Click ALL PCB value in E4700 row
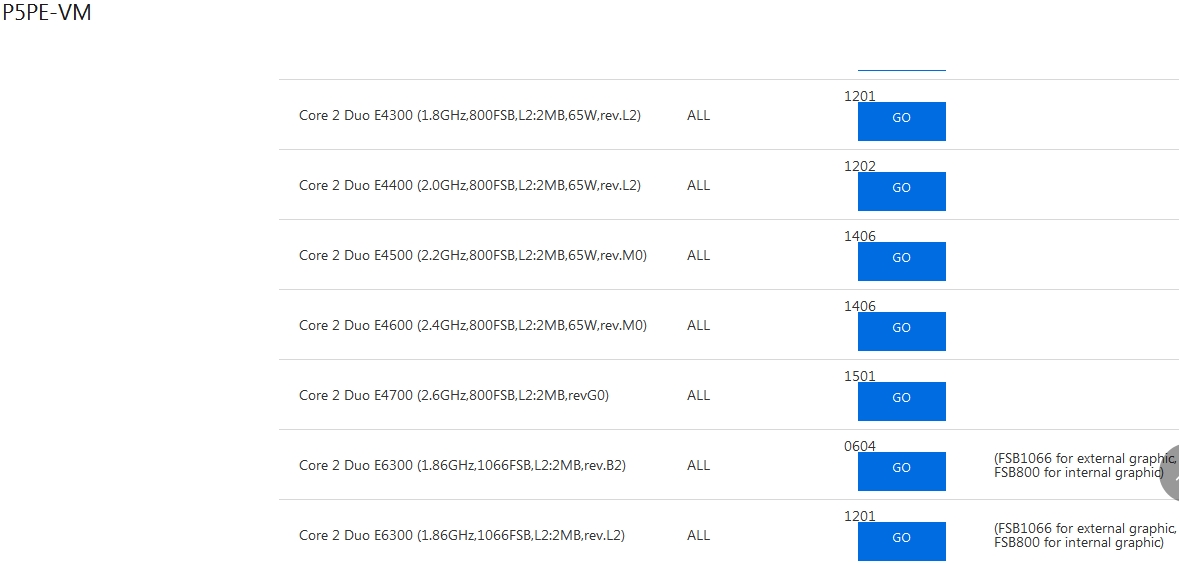This screenshot has width=1179, height=563. (699, 395)
